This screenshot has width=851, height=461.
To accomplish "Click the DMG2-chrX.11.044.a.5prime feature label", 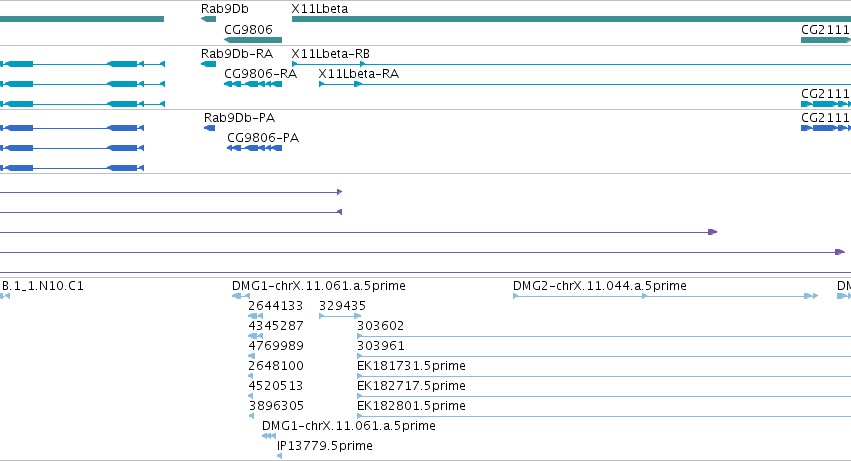I will coord(600,286).
